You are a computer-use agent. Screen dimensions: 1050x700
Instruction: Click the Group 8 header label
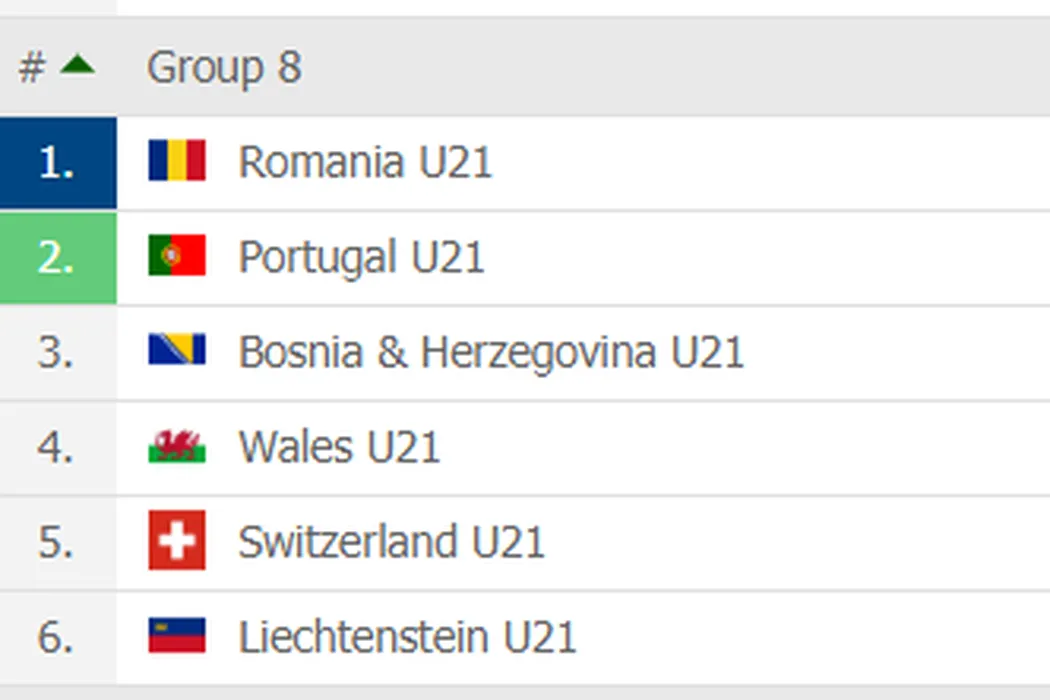[x=224, y=68]
